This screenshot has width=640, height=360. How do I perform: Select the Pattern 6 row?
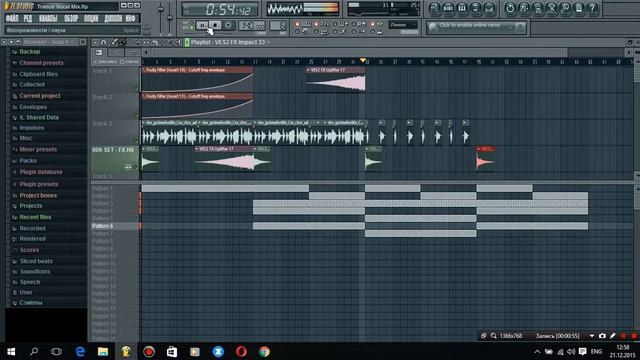pyautogui.click(x=115, y=226)
